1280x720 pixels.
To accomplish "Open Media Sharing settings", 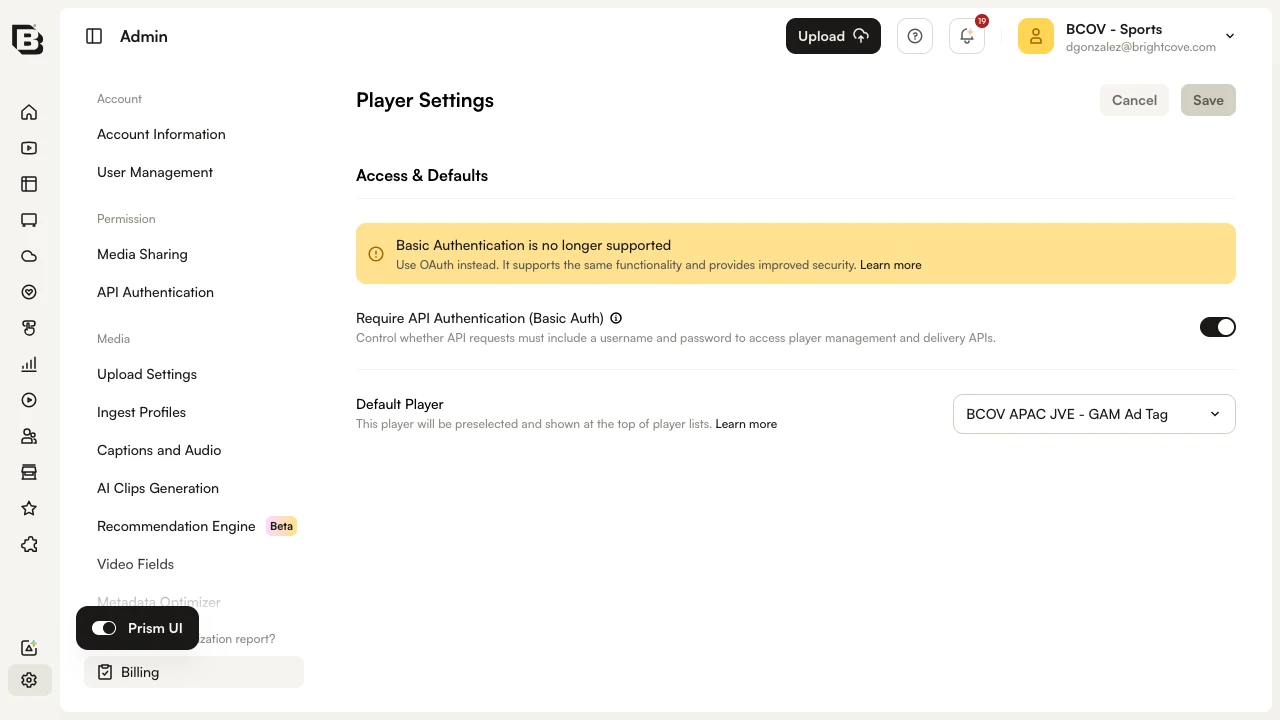I will pyautogui.click(x=142, y=254).
